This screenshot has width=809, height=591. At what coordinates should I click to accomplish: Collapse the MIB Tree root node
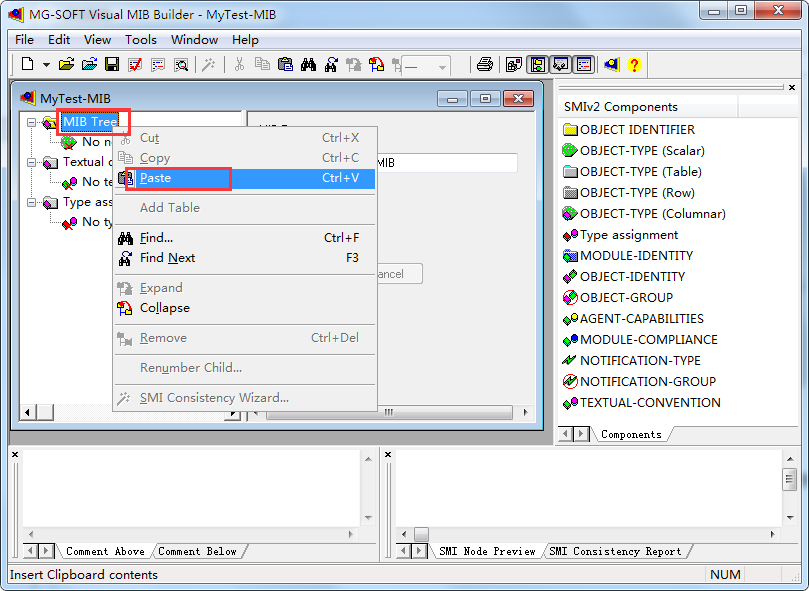pos(32,122)
